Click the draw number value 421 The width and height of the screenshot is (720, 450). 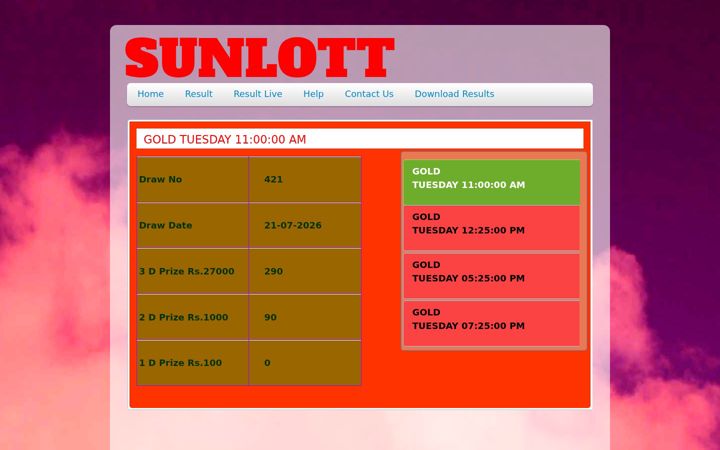pos(273,180)
